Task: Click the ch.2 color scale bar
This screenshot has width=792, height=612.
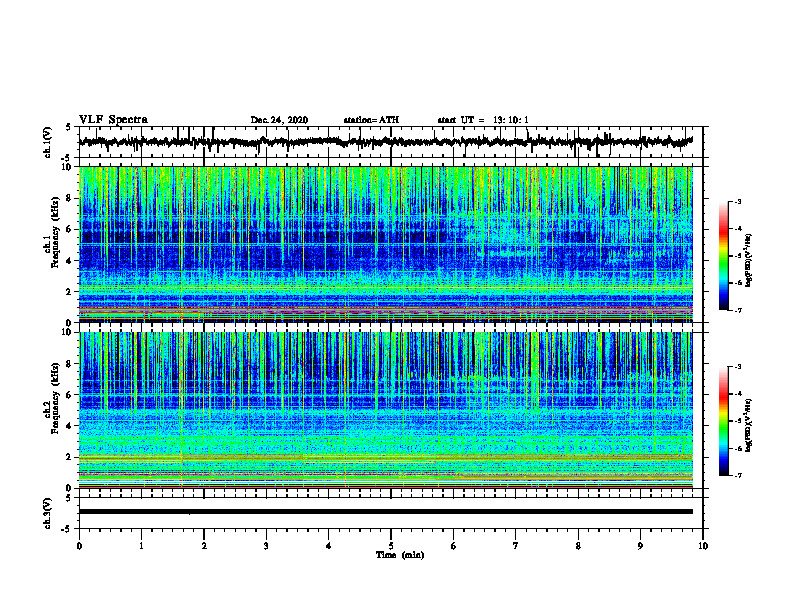Action: pos(724,421)
